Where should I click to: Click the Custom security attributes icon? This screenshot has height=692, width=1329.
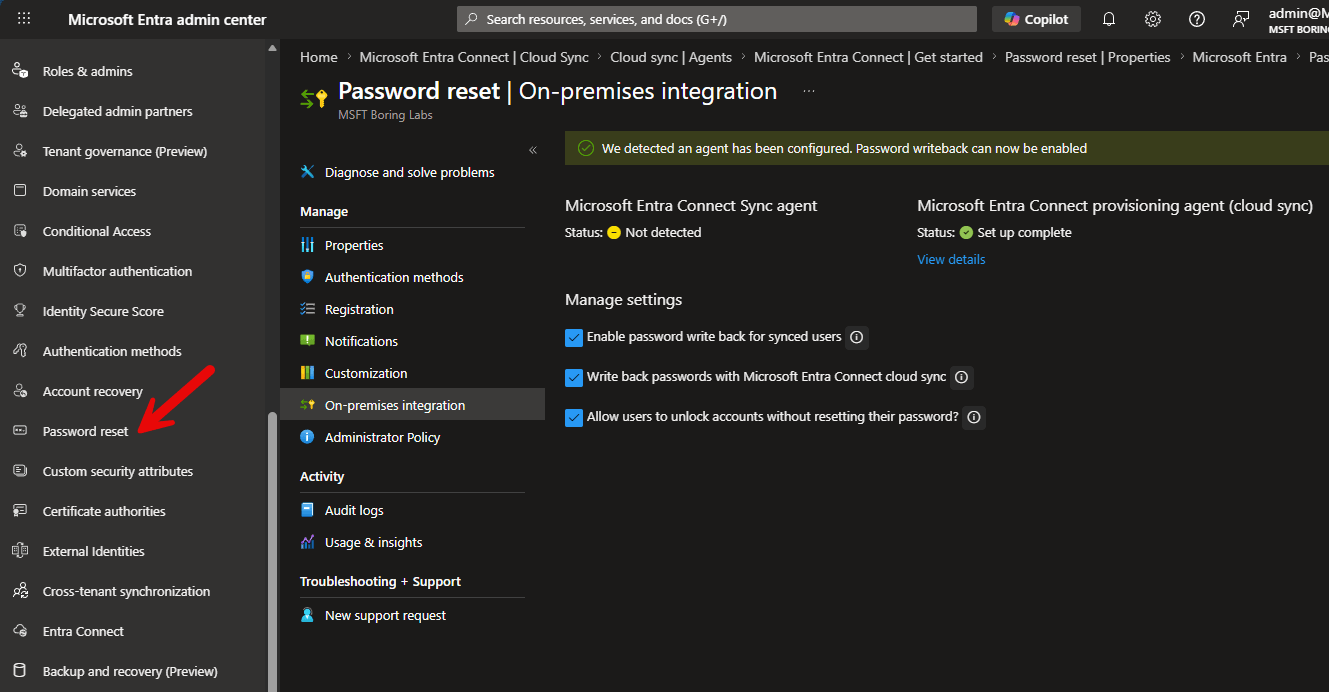coord(19,471)
